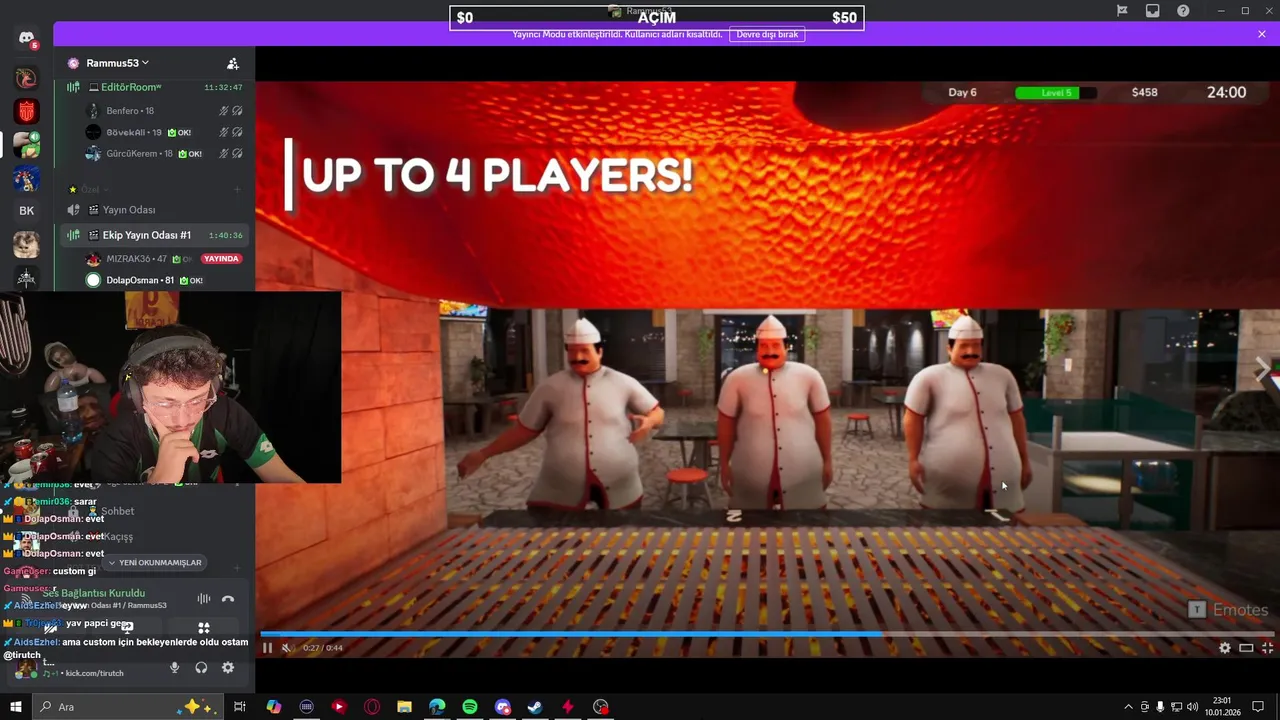The image size is (1280, 720).
Task: Open Microsoft Edge from taskbar
Action: click(x=437, y=707)
